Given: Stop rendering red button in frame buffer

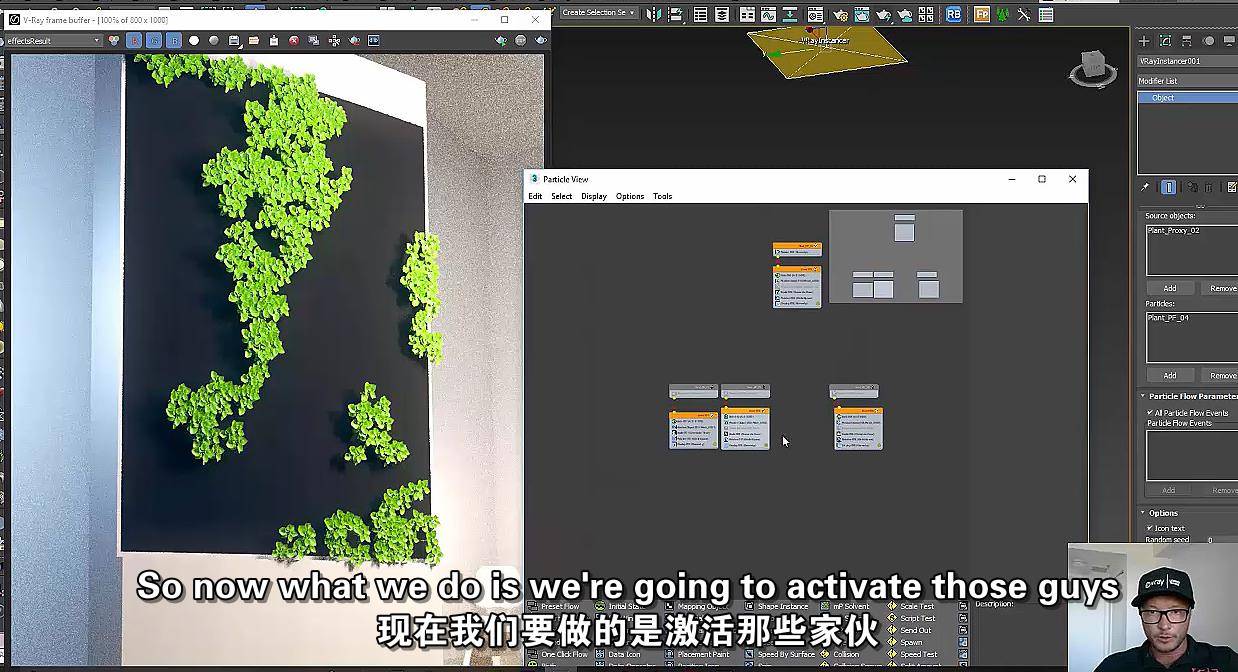Looking at the screenshot, I should point(294,40).
